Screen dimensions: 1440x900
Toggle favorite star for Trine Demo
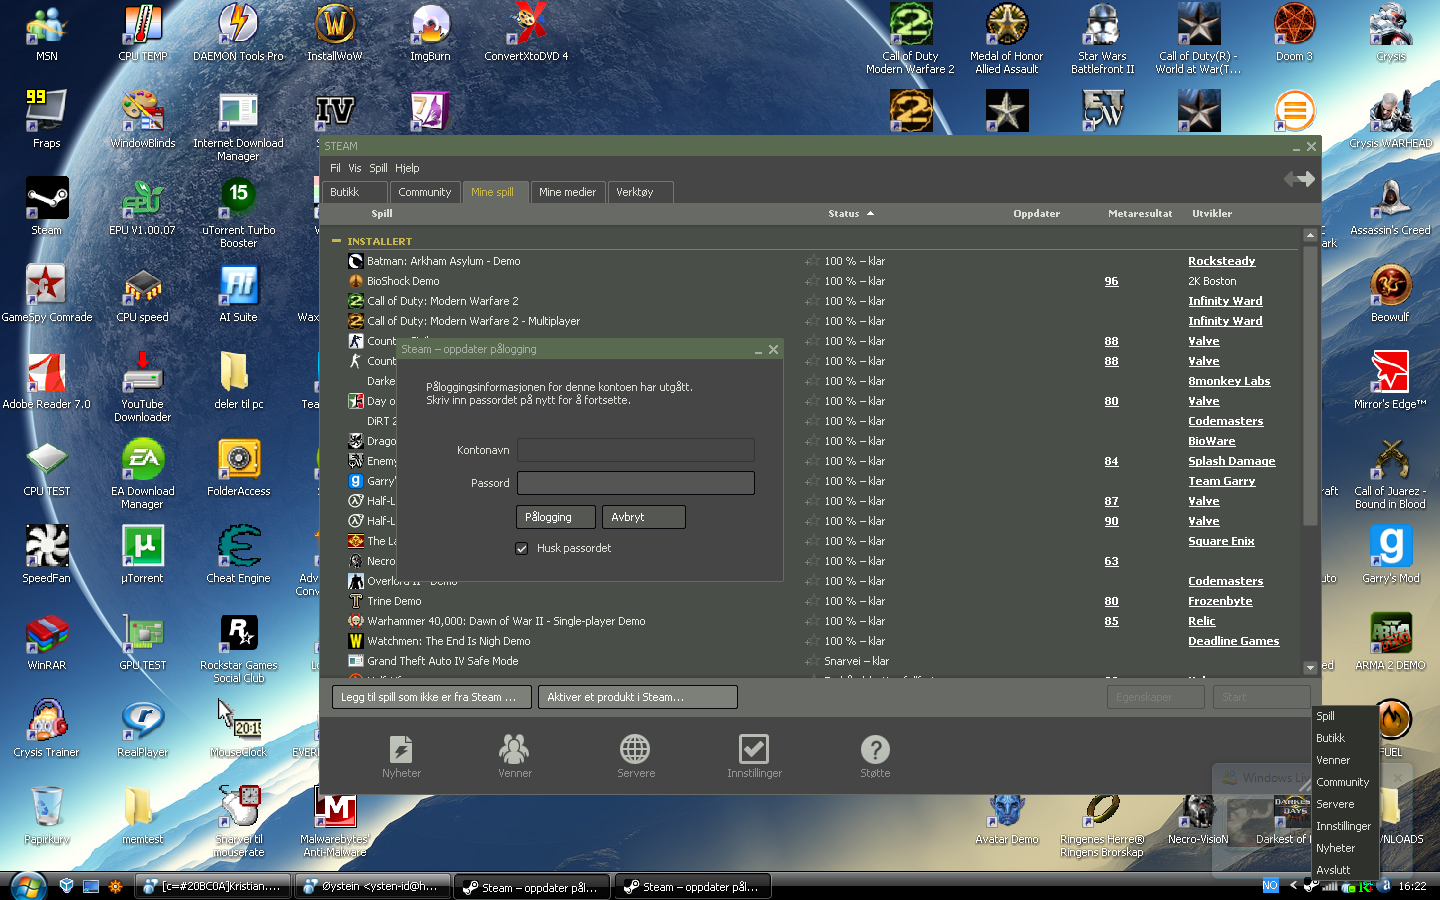[812, 601]
